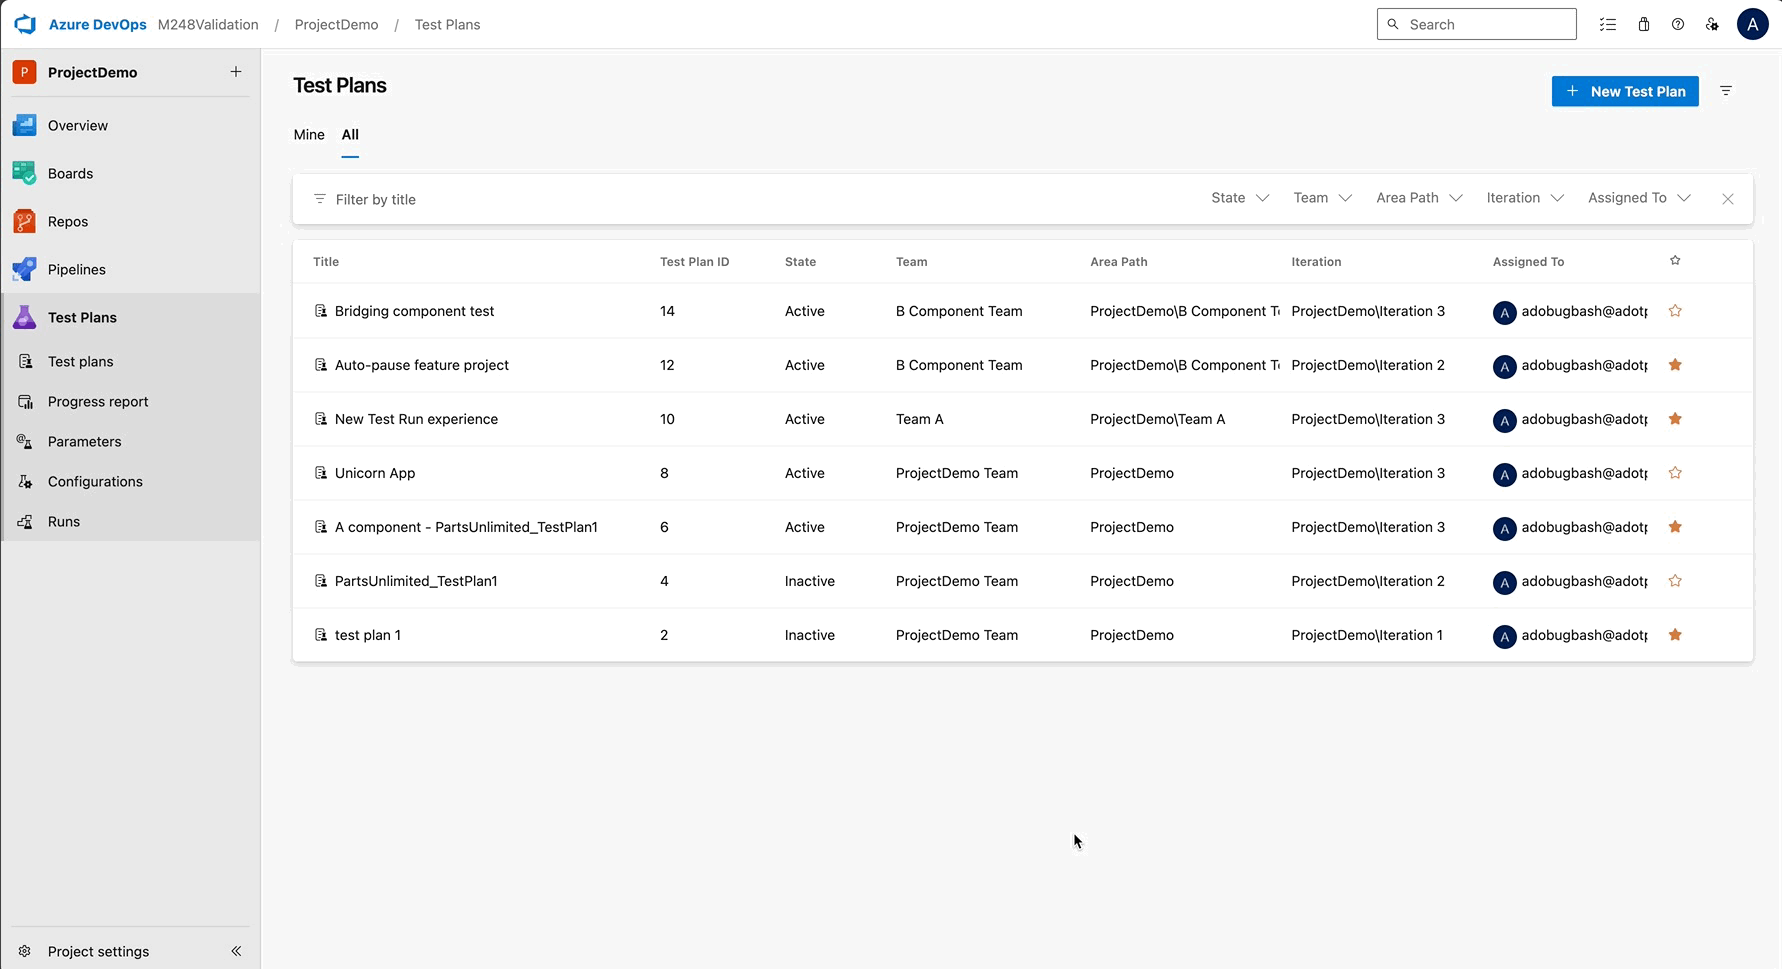
Task: Open Boards from the sidebar
Action: coord(70,173)
